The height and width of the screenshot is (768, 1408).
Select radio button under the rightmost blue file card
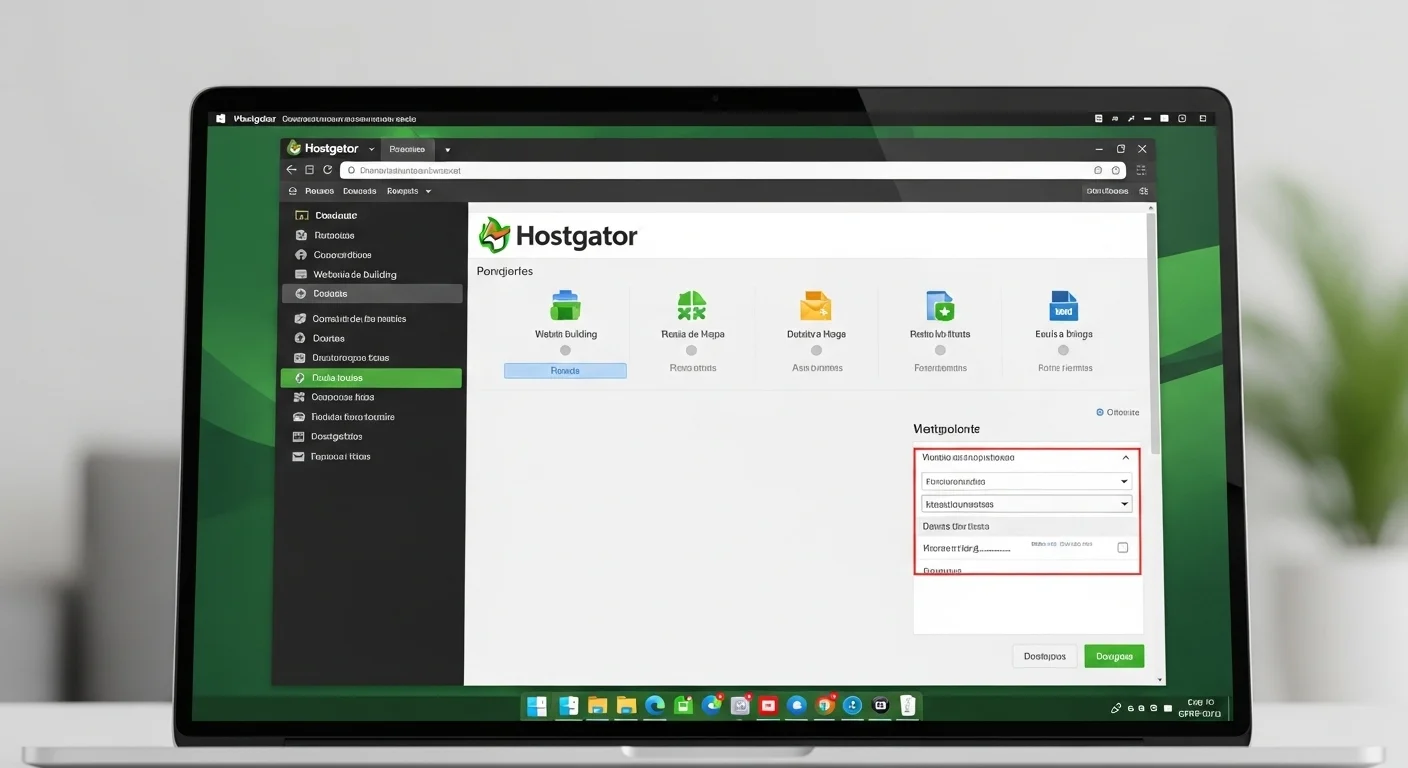(1063, 350)
